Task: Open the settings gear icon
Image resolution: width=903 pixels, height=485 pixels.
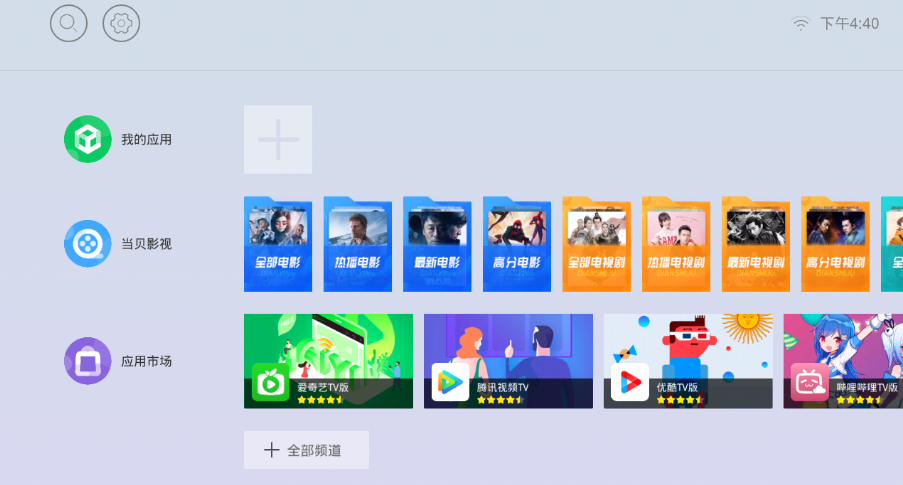Action: pos(121,24)
